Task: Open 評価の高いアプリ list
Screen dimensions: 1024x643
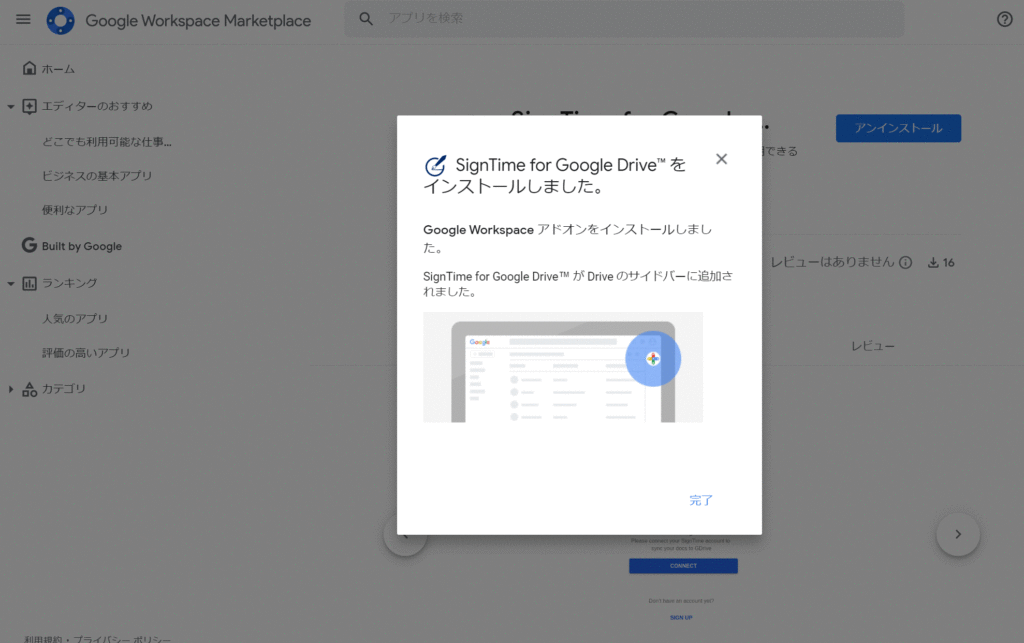Action: 86,353
